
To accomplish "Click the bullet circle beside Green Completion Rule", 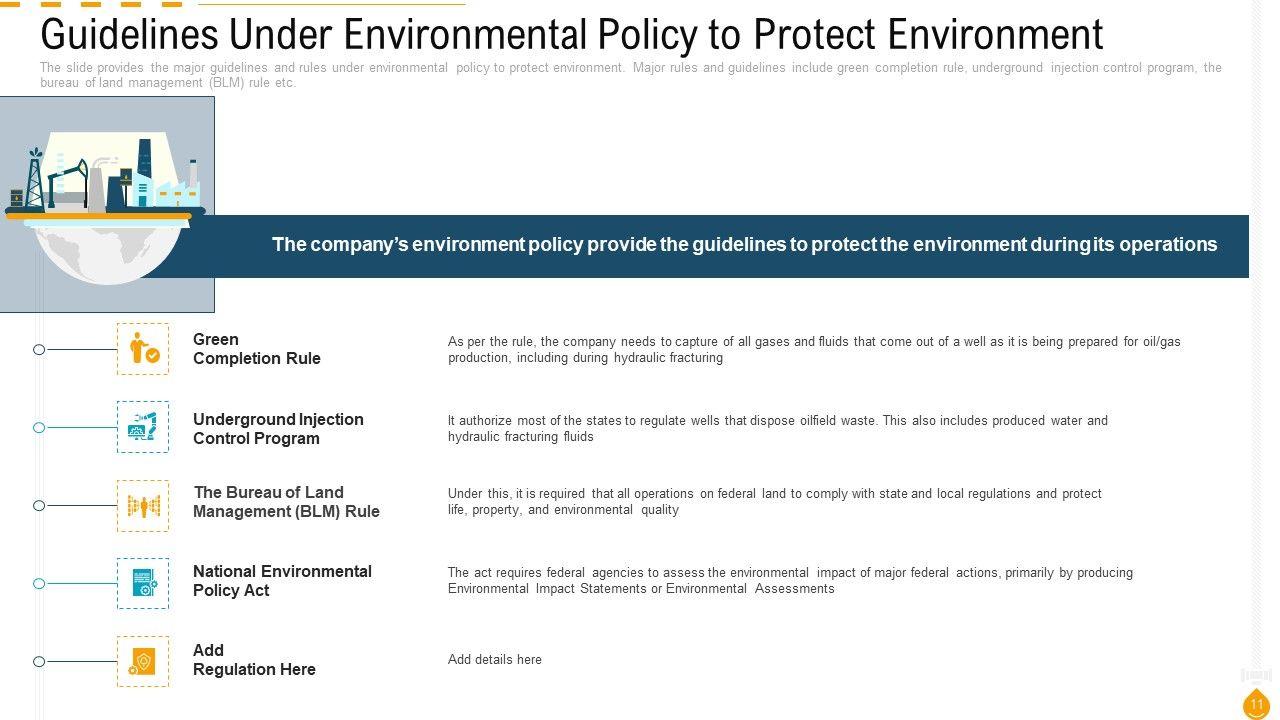I will coord(39,350).
